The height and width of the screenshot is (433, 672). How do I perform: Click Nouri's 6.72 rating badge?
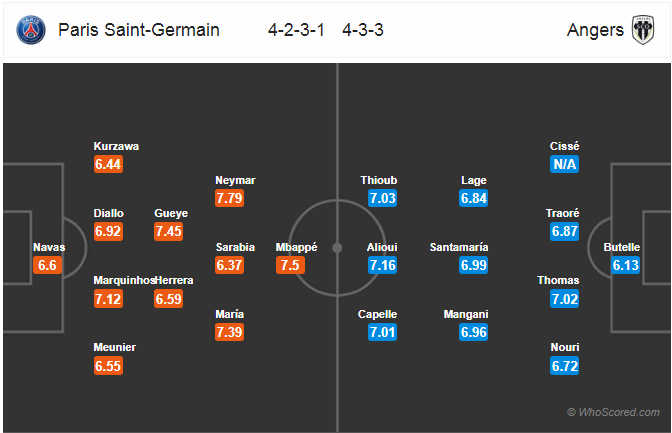point(564,366)
